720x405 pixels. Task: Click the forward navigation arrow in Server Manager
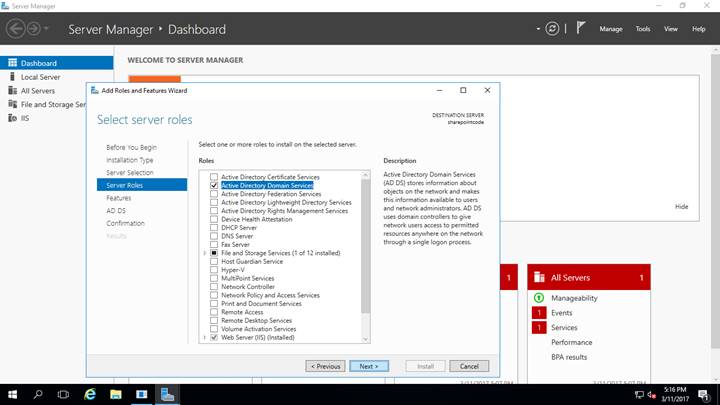point(34,28)
